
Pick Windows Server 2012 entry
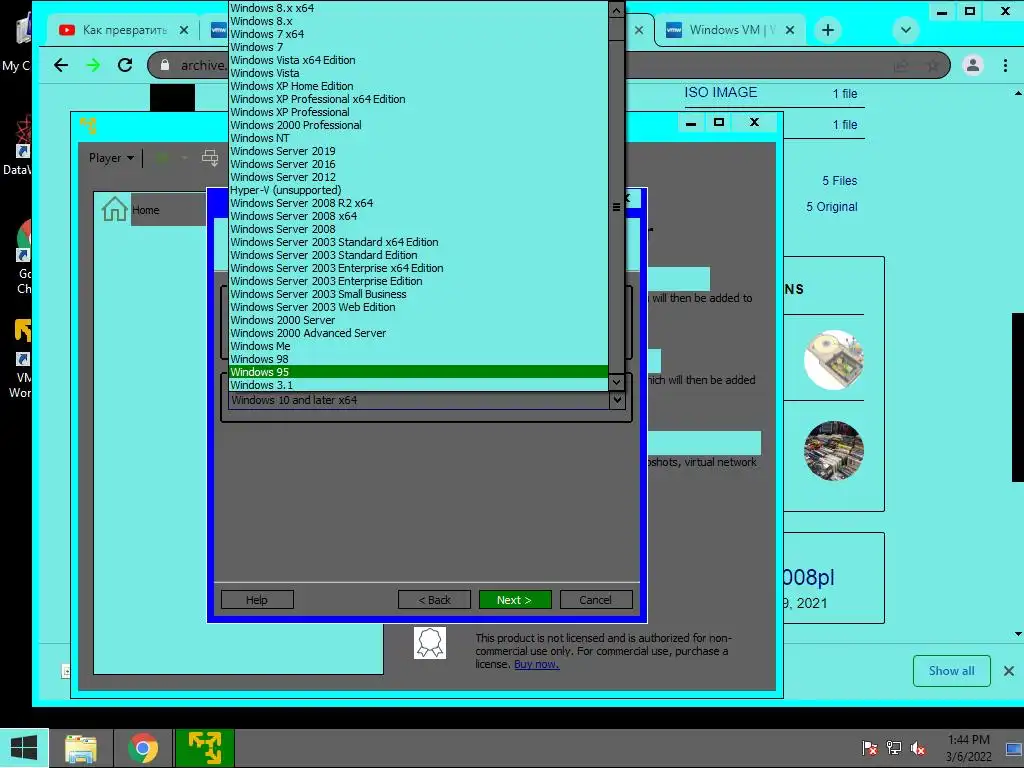[x=418, y=177]
